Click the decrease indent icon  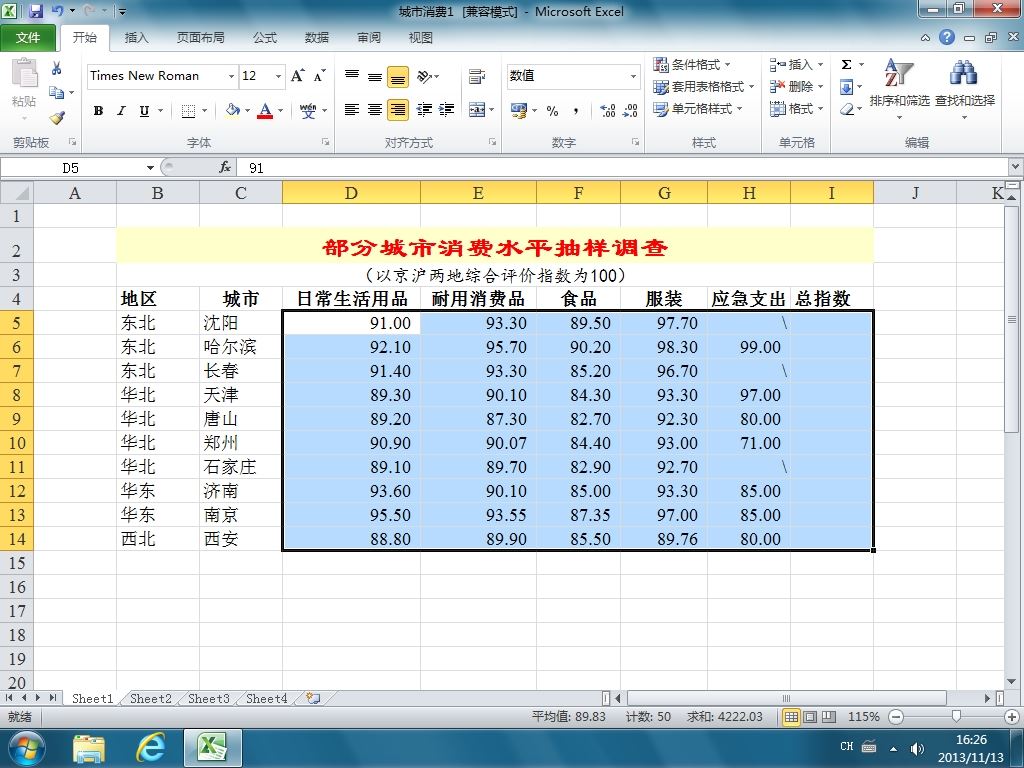[x=424, y=110]
